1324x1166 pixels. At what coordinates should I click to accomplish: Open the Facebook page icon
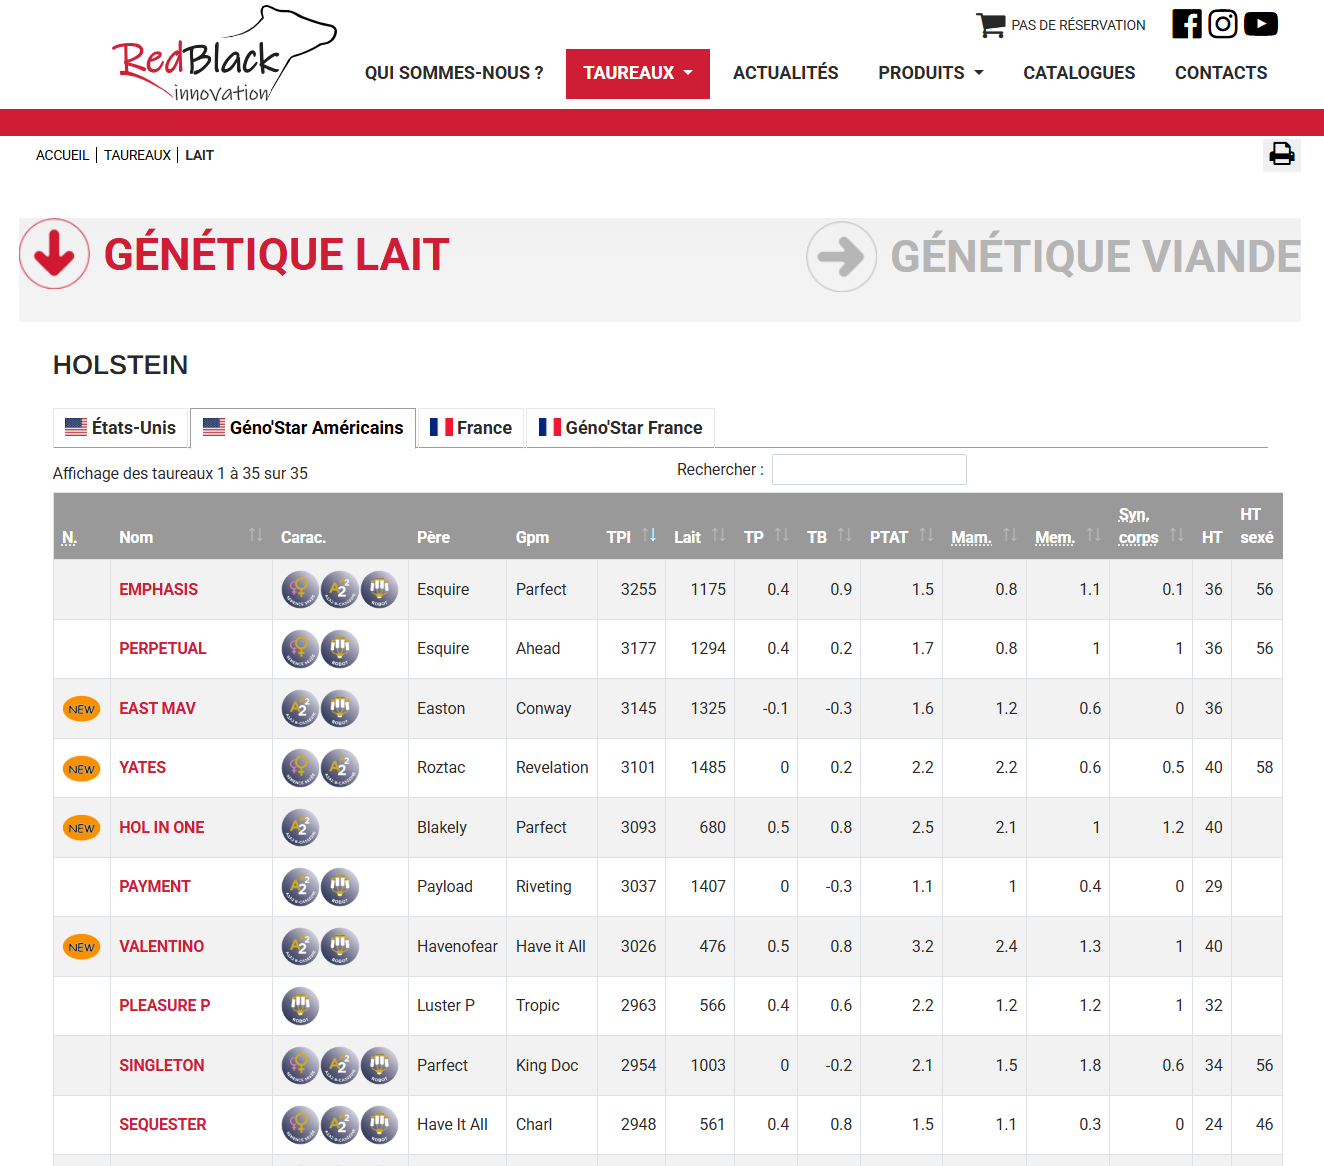click(x=1186, y=24)
